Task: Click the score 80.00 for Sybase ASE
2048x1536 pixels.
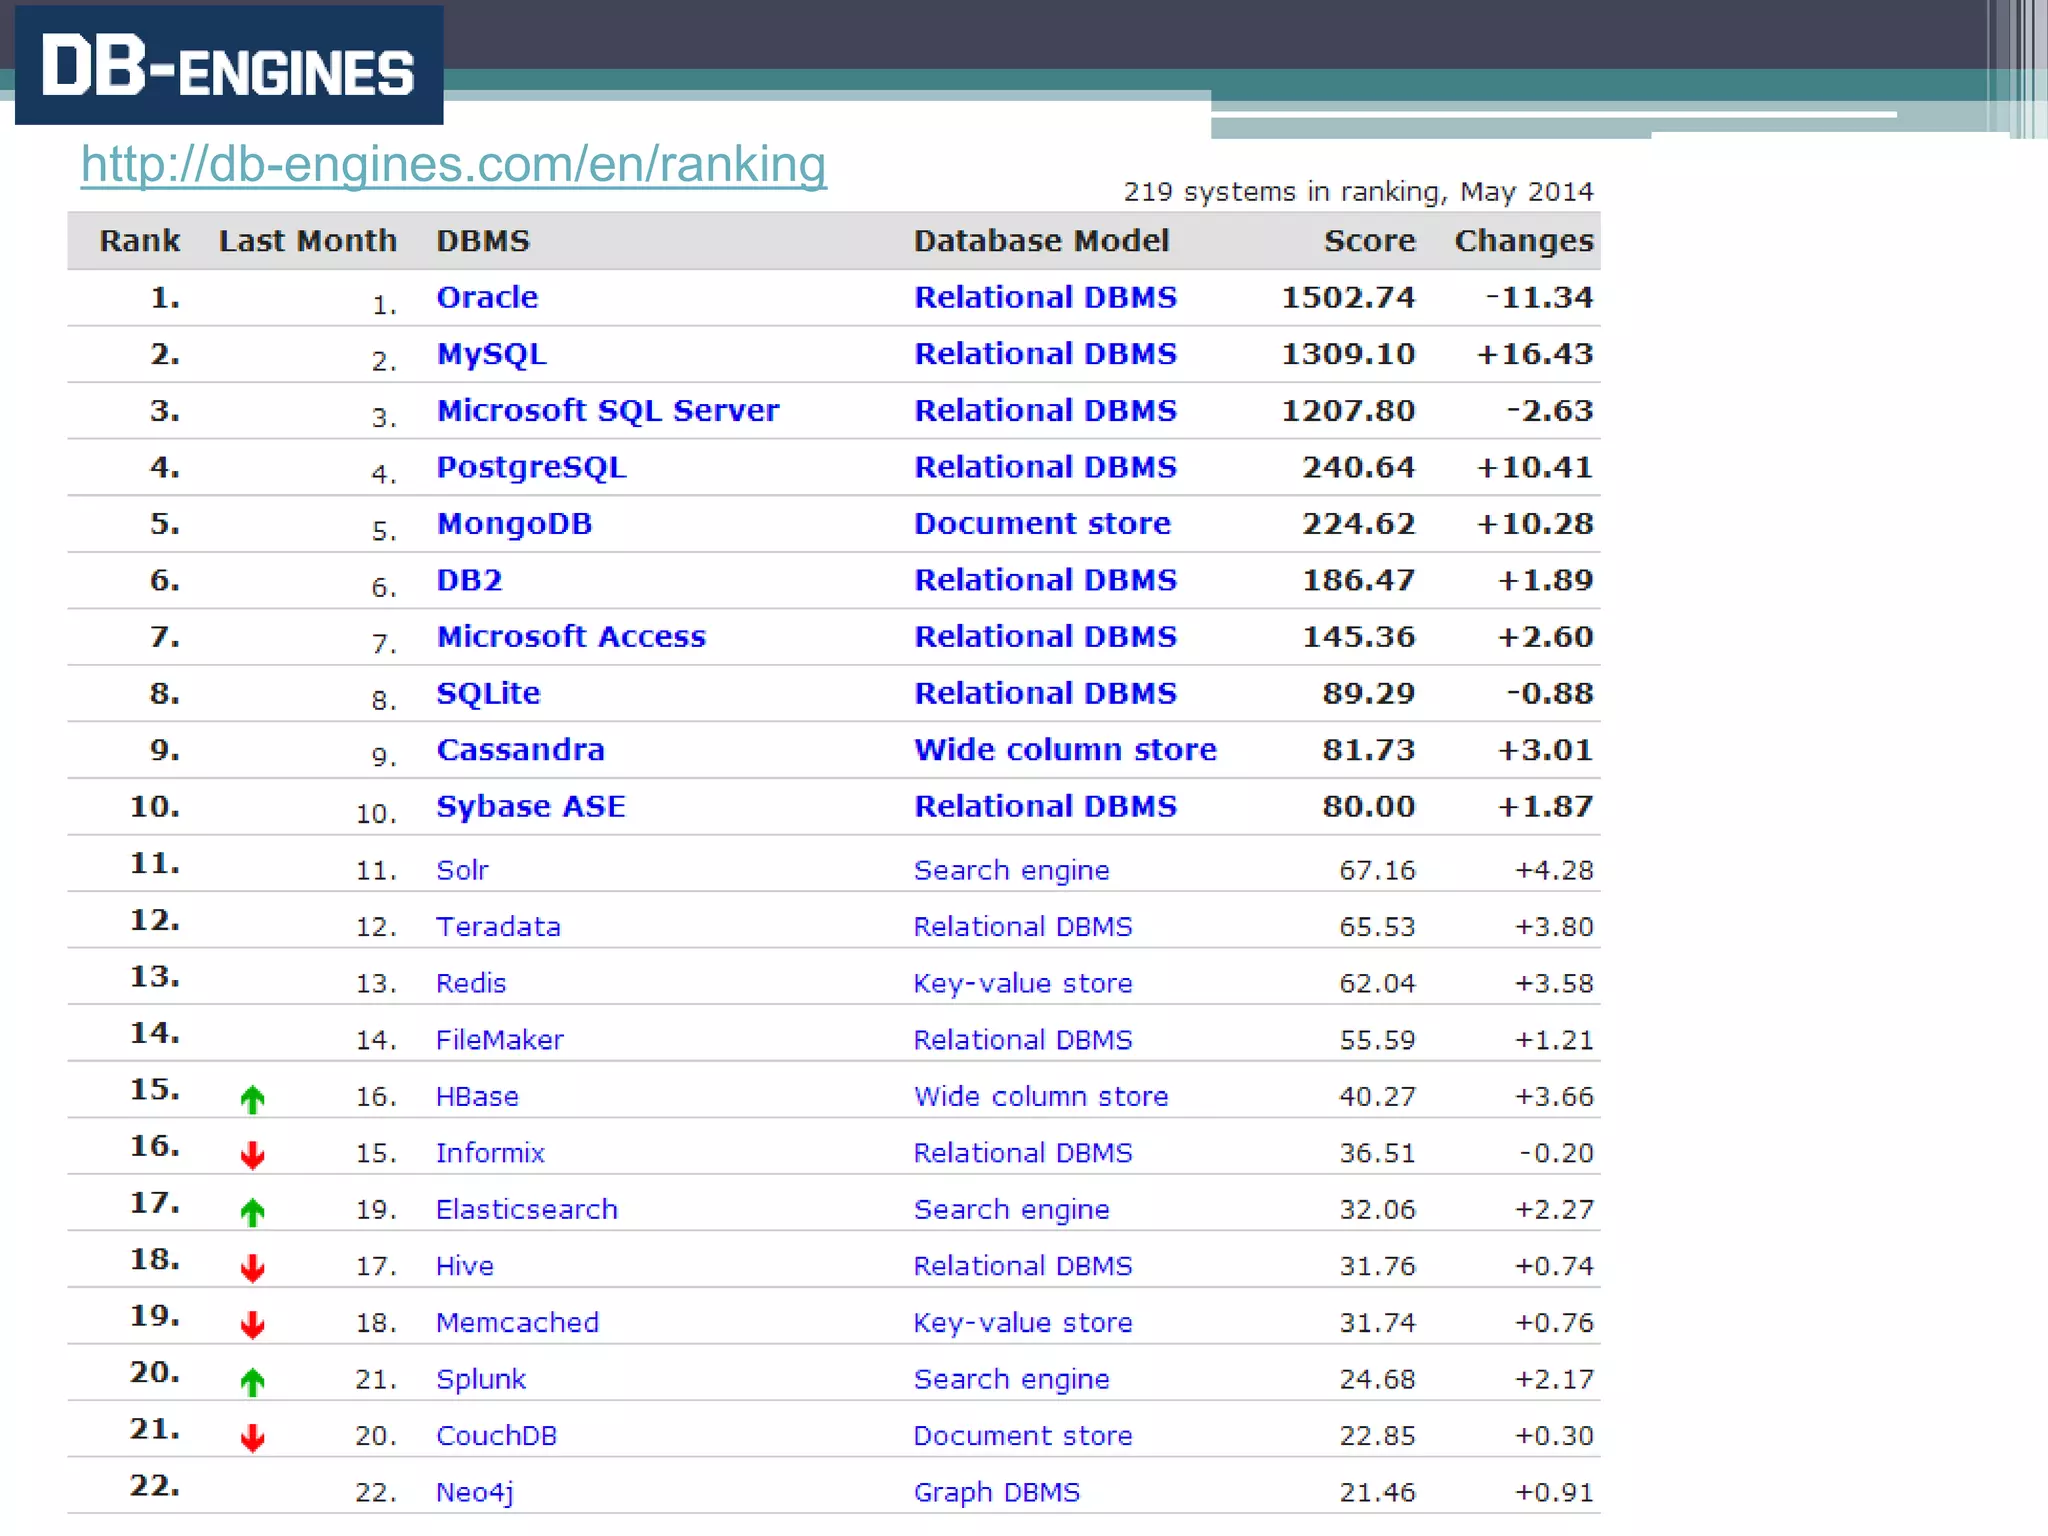Action: (x=1368, y=807)
